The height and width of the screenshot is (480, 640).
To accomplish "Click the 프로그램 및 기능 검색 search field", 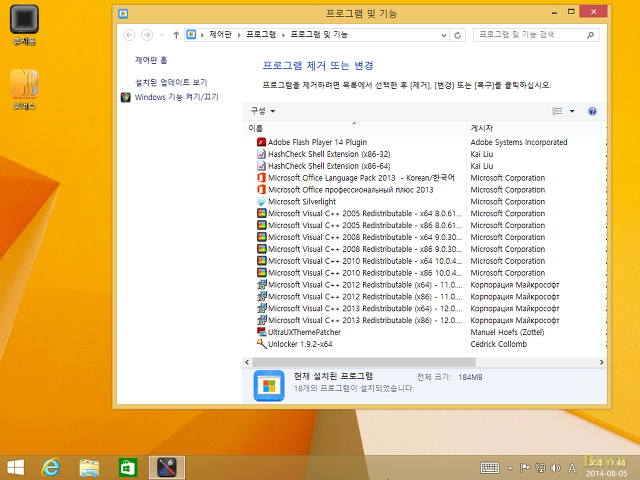I will click(x=536, y=35).
